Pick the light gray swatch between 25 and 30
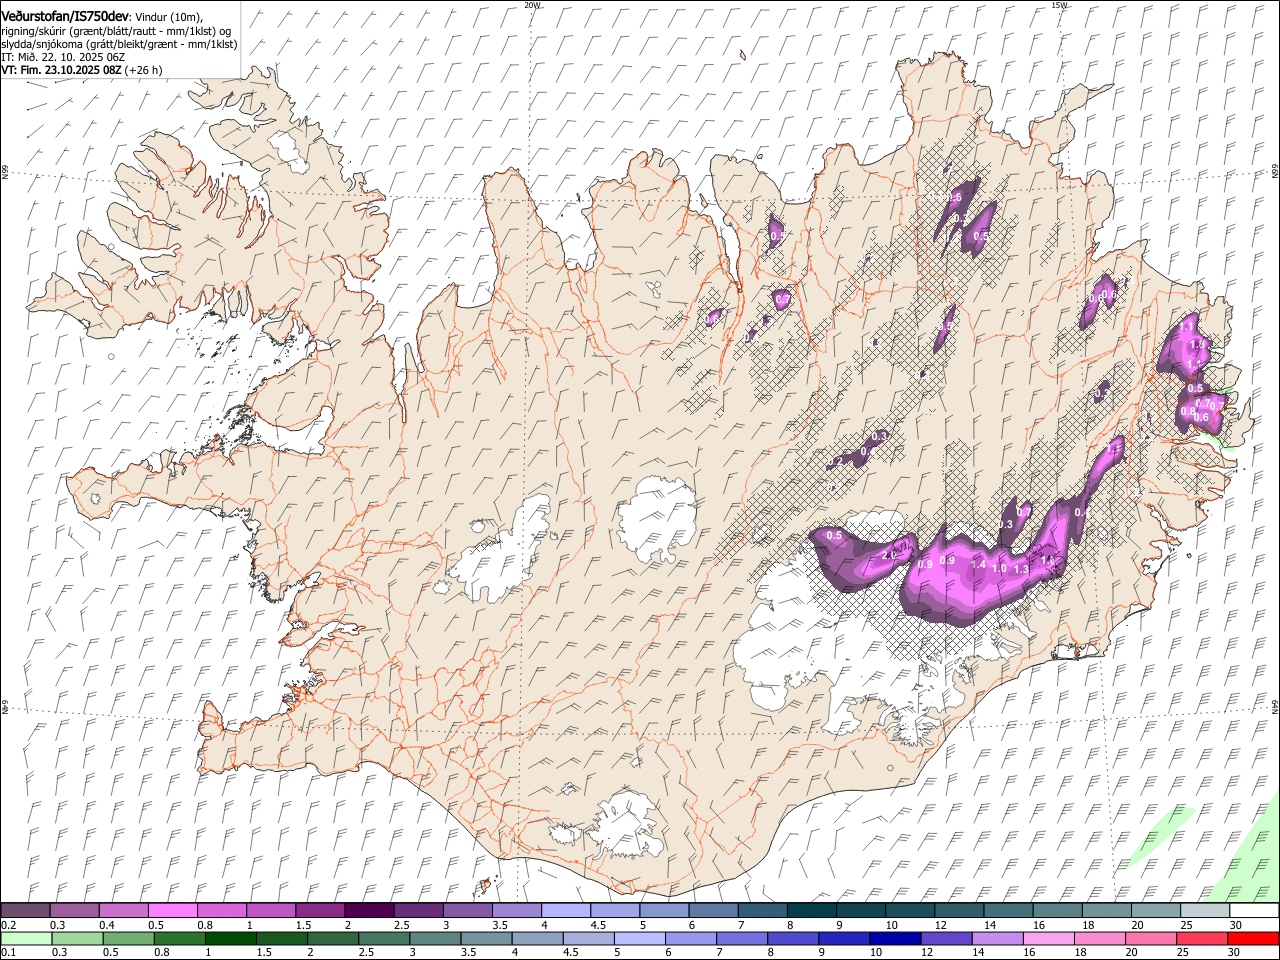 tap(1205, 911)
